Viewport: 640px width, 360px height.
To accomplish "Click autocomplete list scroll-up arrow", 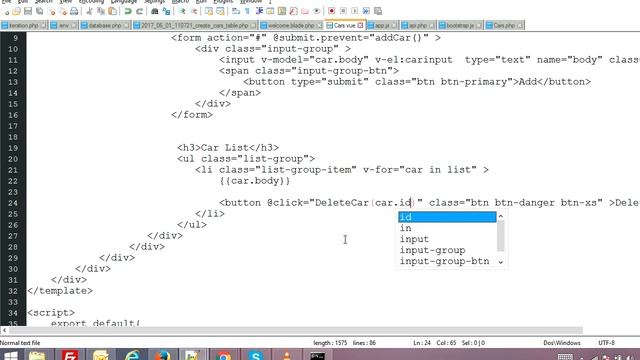I will point(501,216).
